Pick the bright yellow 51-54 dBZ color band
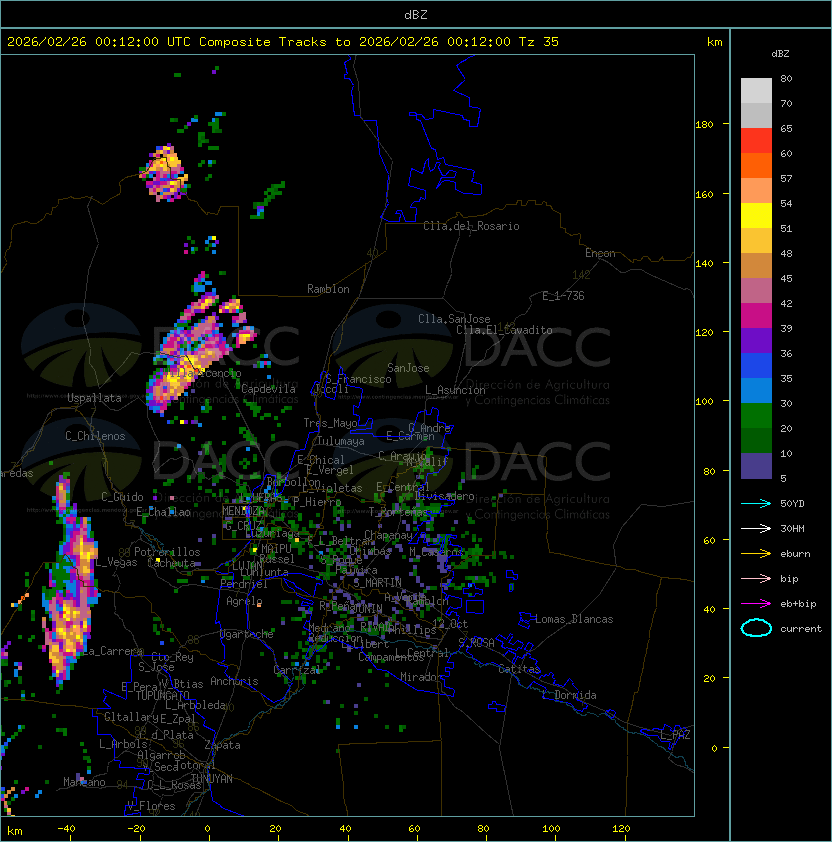832x842 pixels. 756,216
